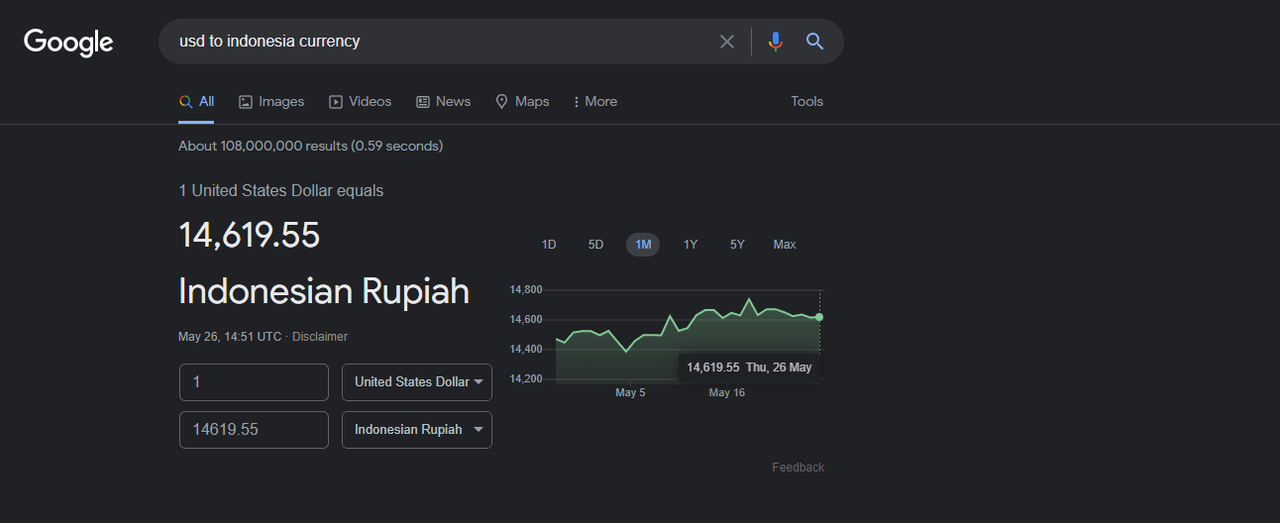Select the 1M chart range
Screen dimensions: 1280x523
643,245
